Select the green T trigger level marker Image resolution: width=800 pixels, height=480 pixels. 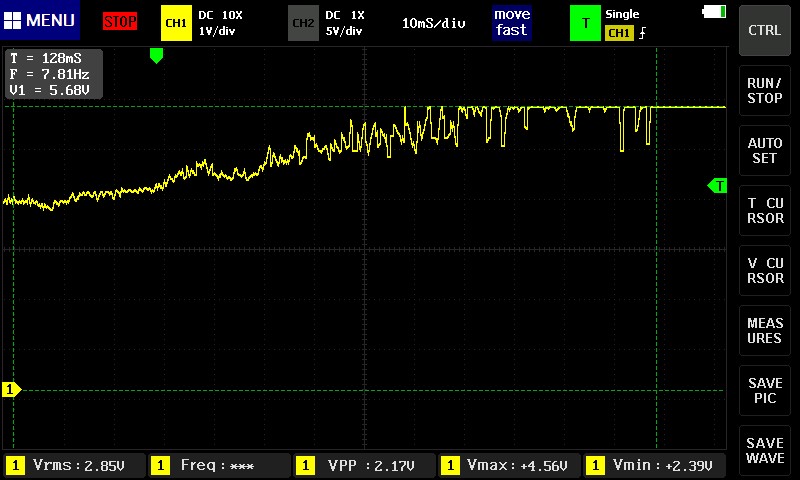point(717,186)
